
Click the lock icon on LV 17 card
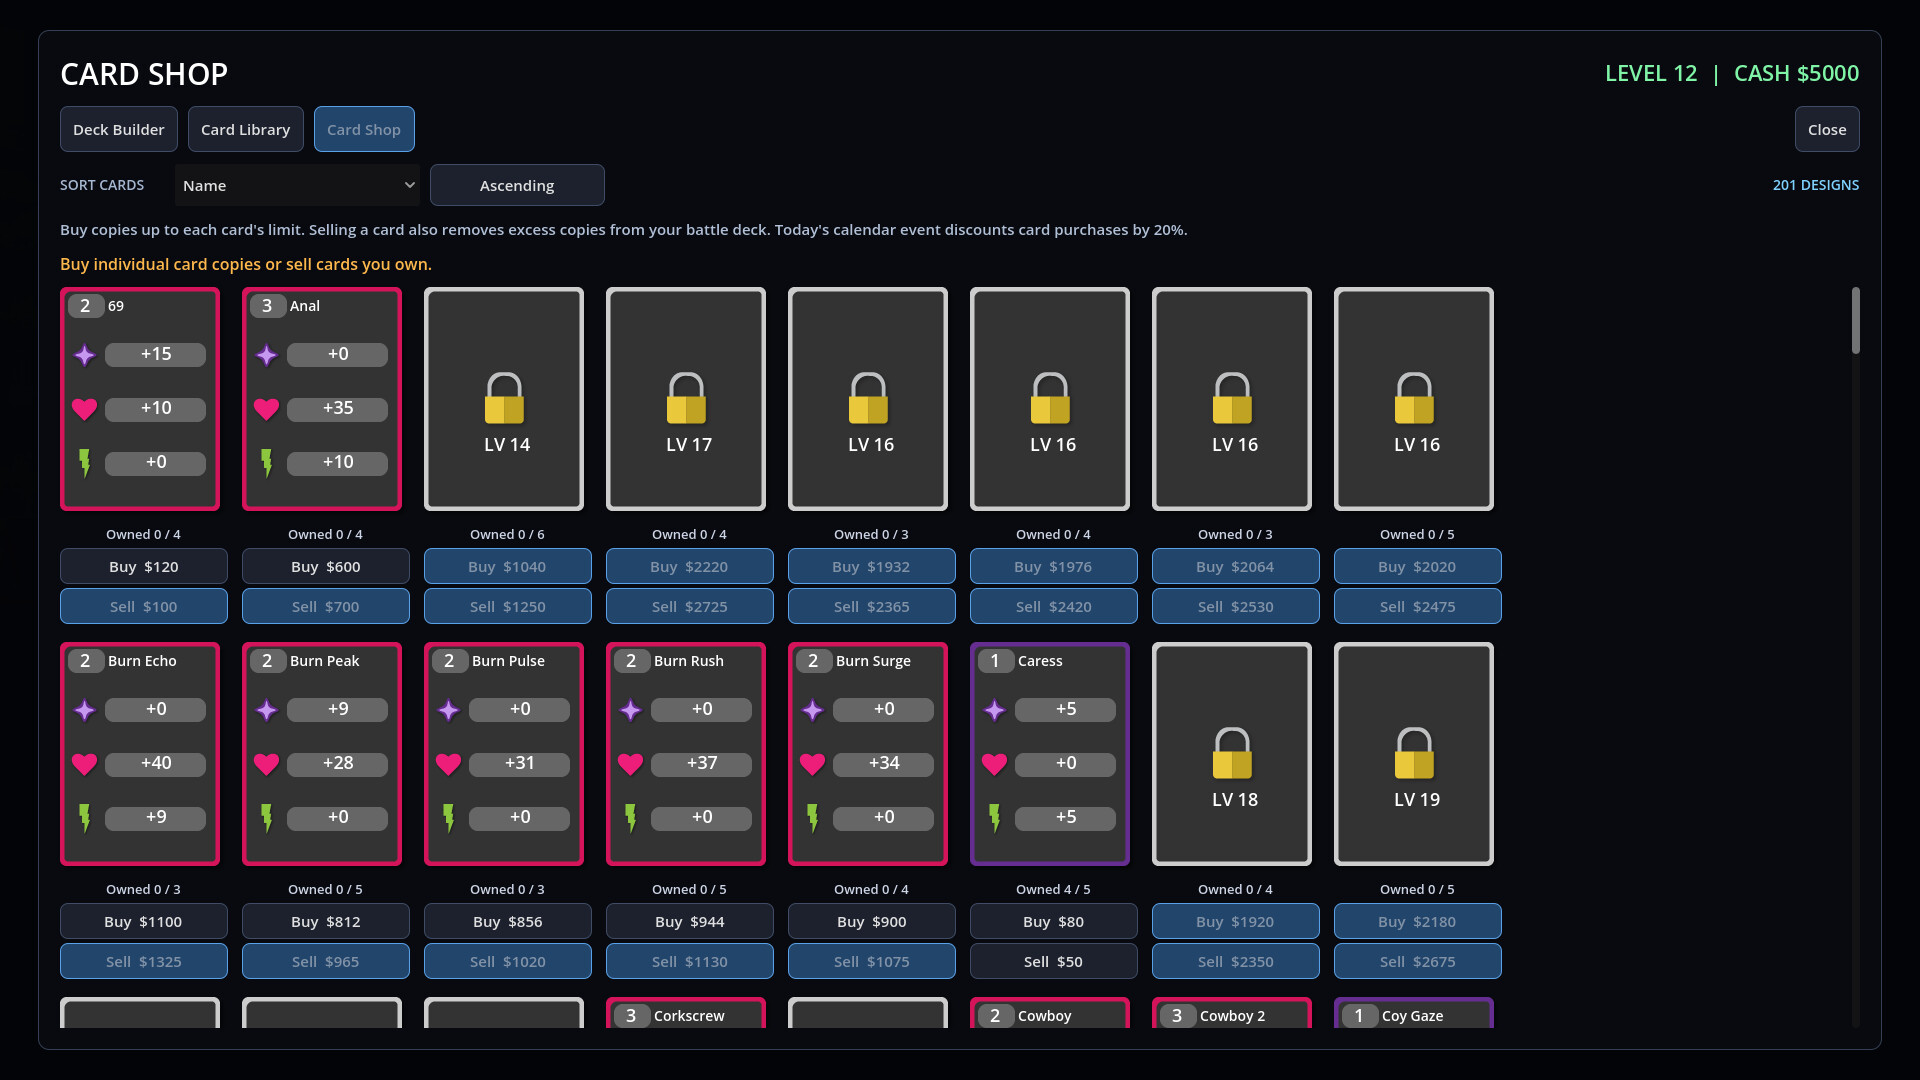coord(686,398)
